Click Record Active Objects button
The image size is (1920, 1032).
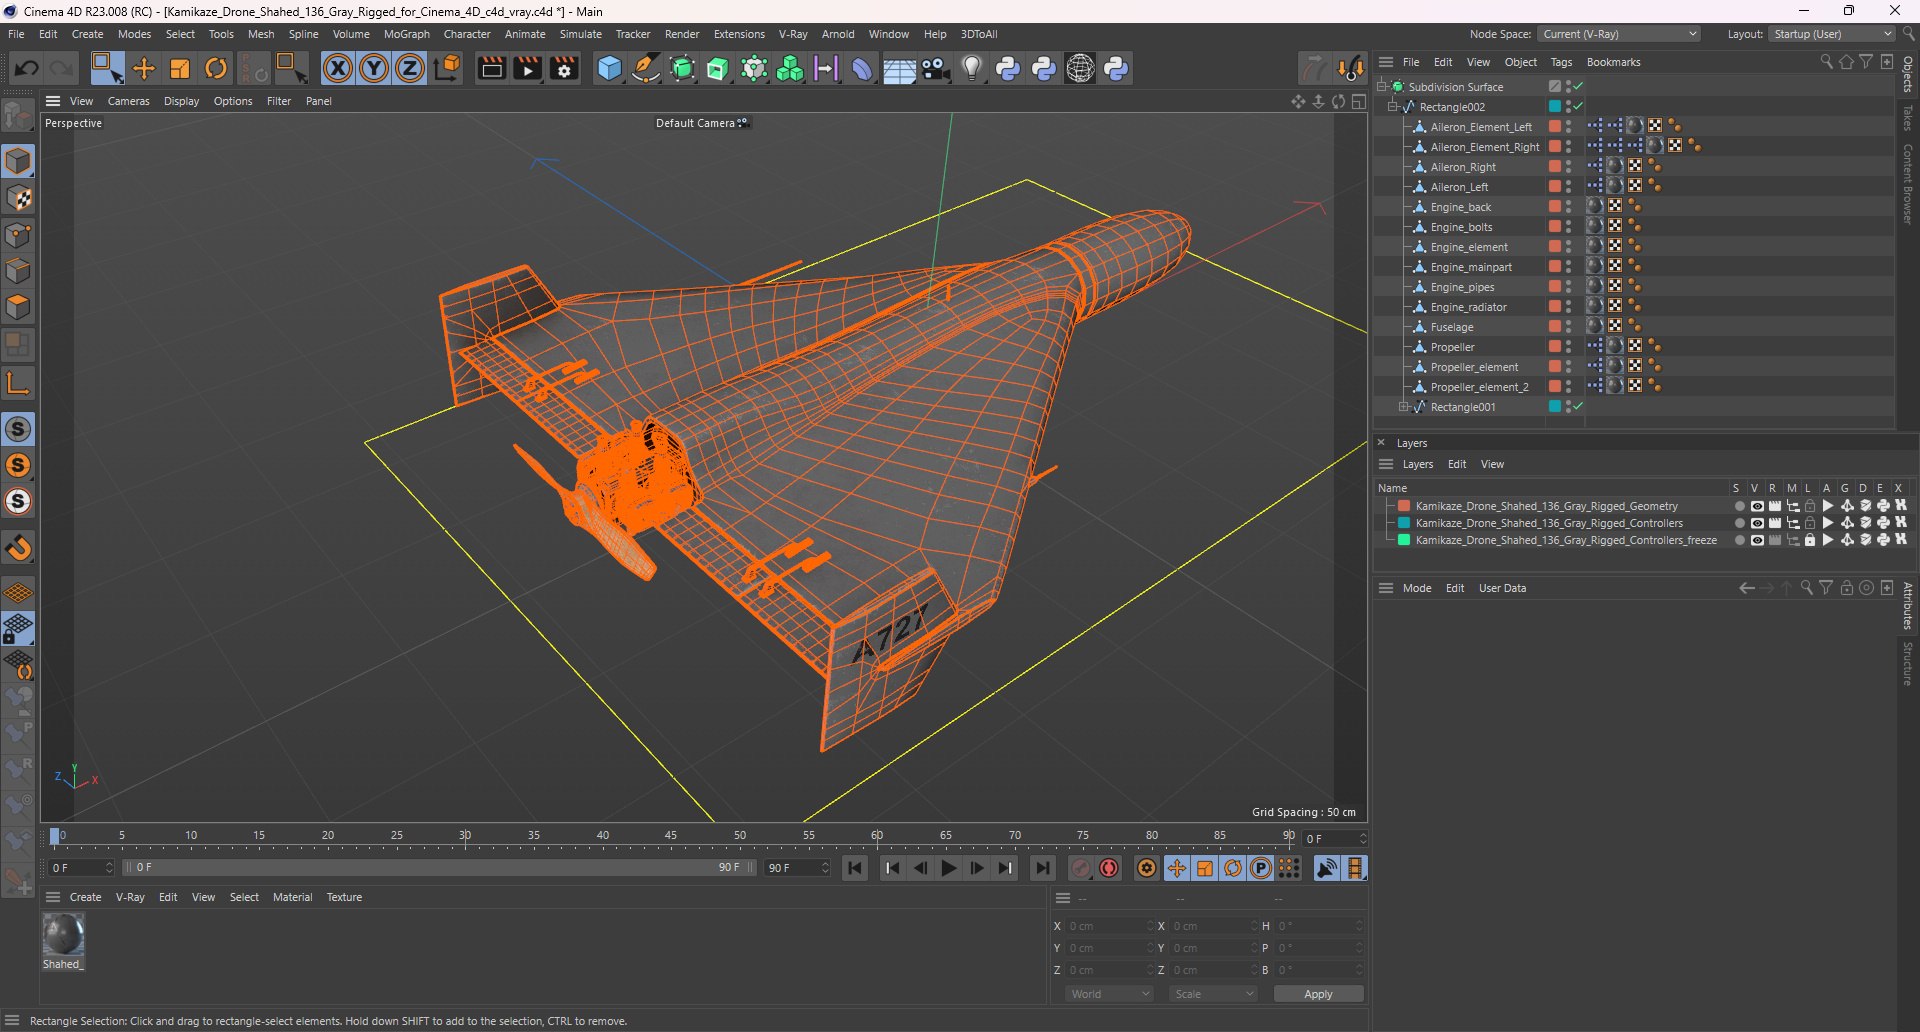[1080, 868]
